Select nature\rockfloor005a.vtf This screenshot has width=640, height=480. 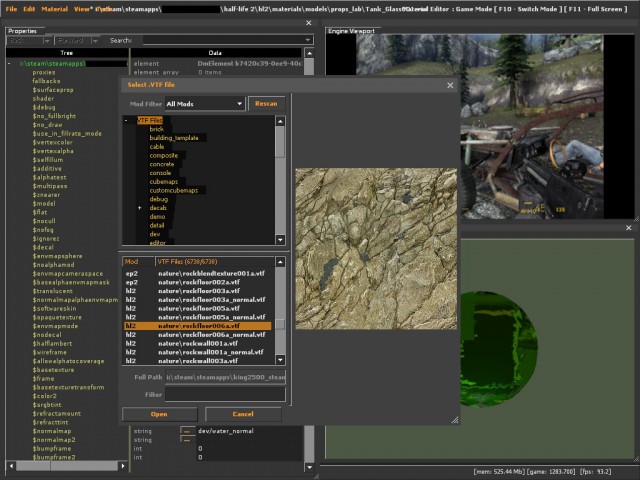click(198, 309)
